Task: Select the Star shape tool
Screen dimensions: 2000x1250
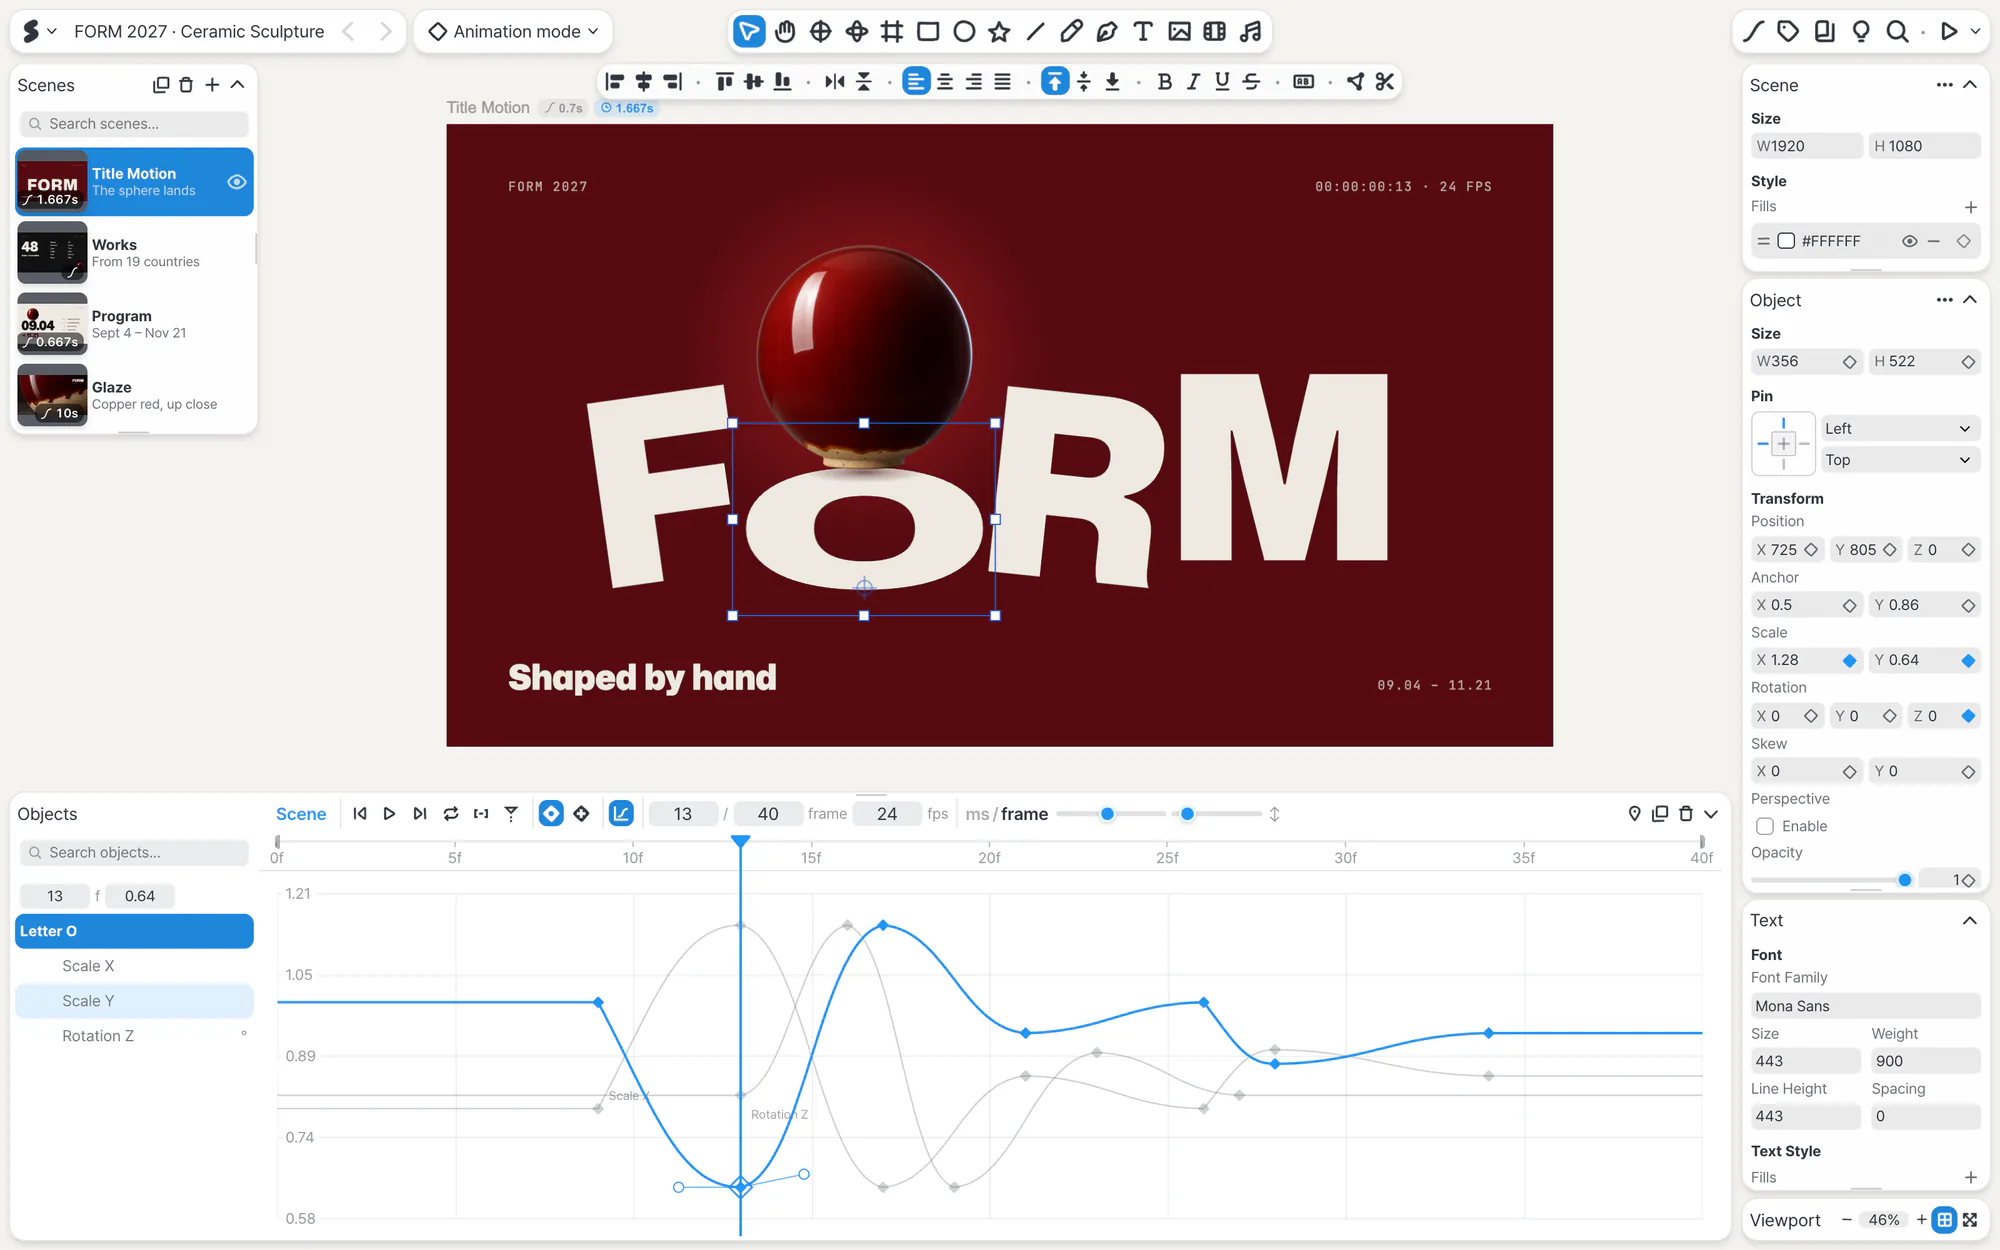Action: point(999,32)
